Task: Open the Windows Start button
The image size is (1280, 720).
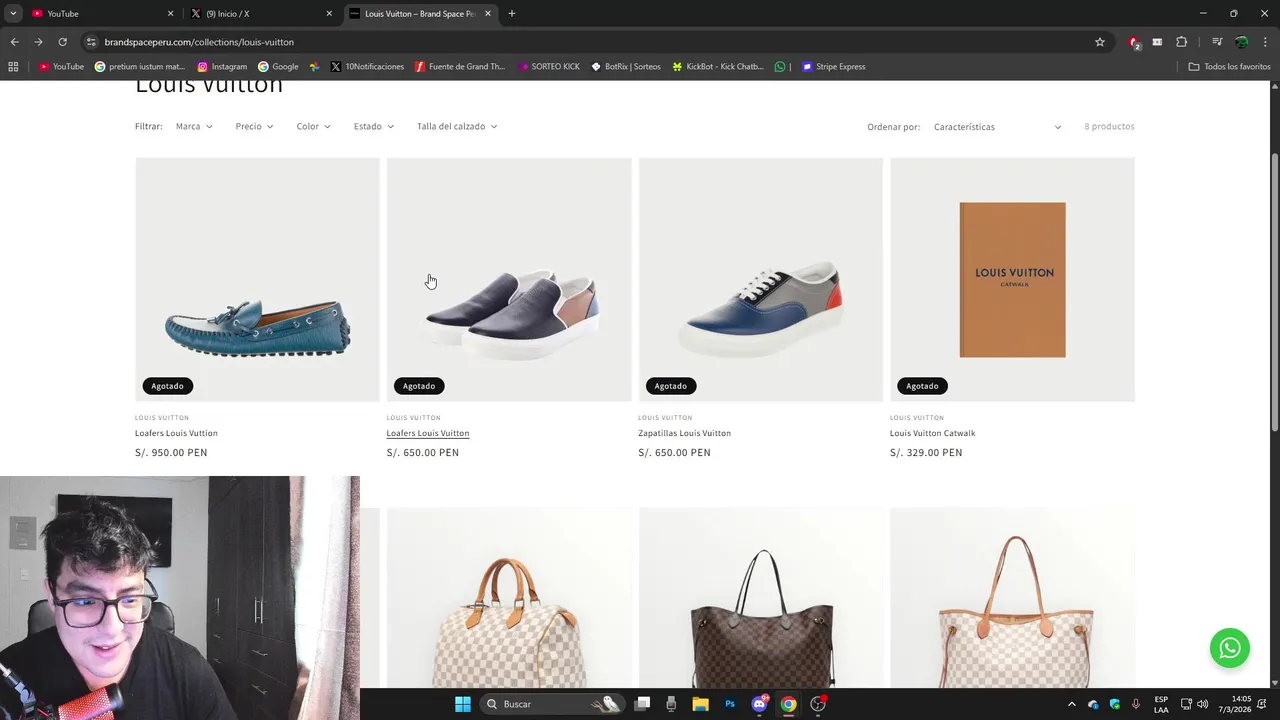Action: pos(462,704)
